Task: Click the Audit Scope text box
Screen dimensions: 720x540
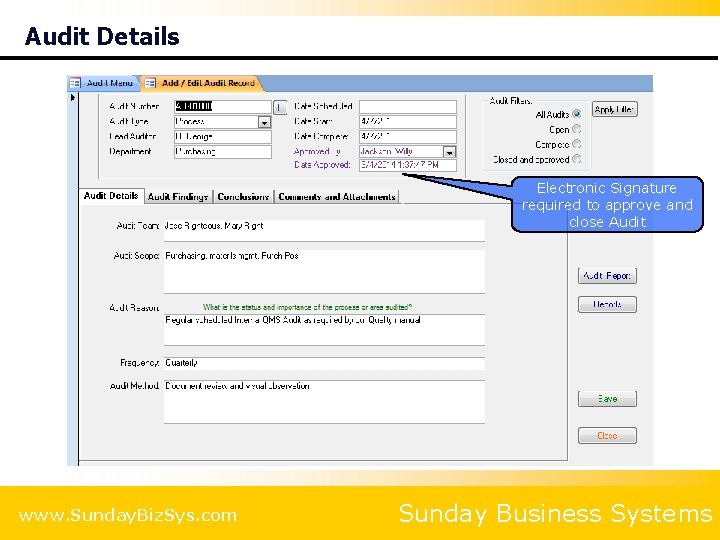Action: click(324, 271)
